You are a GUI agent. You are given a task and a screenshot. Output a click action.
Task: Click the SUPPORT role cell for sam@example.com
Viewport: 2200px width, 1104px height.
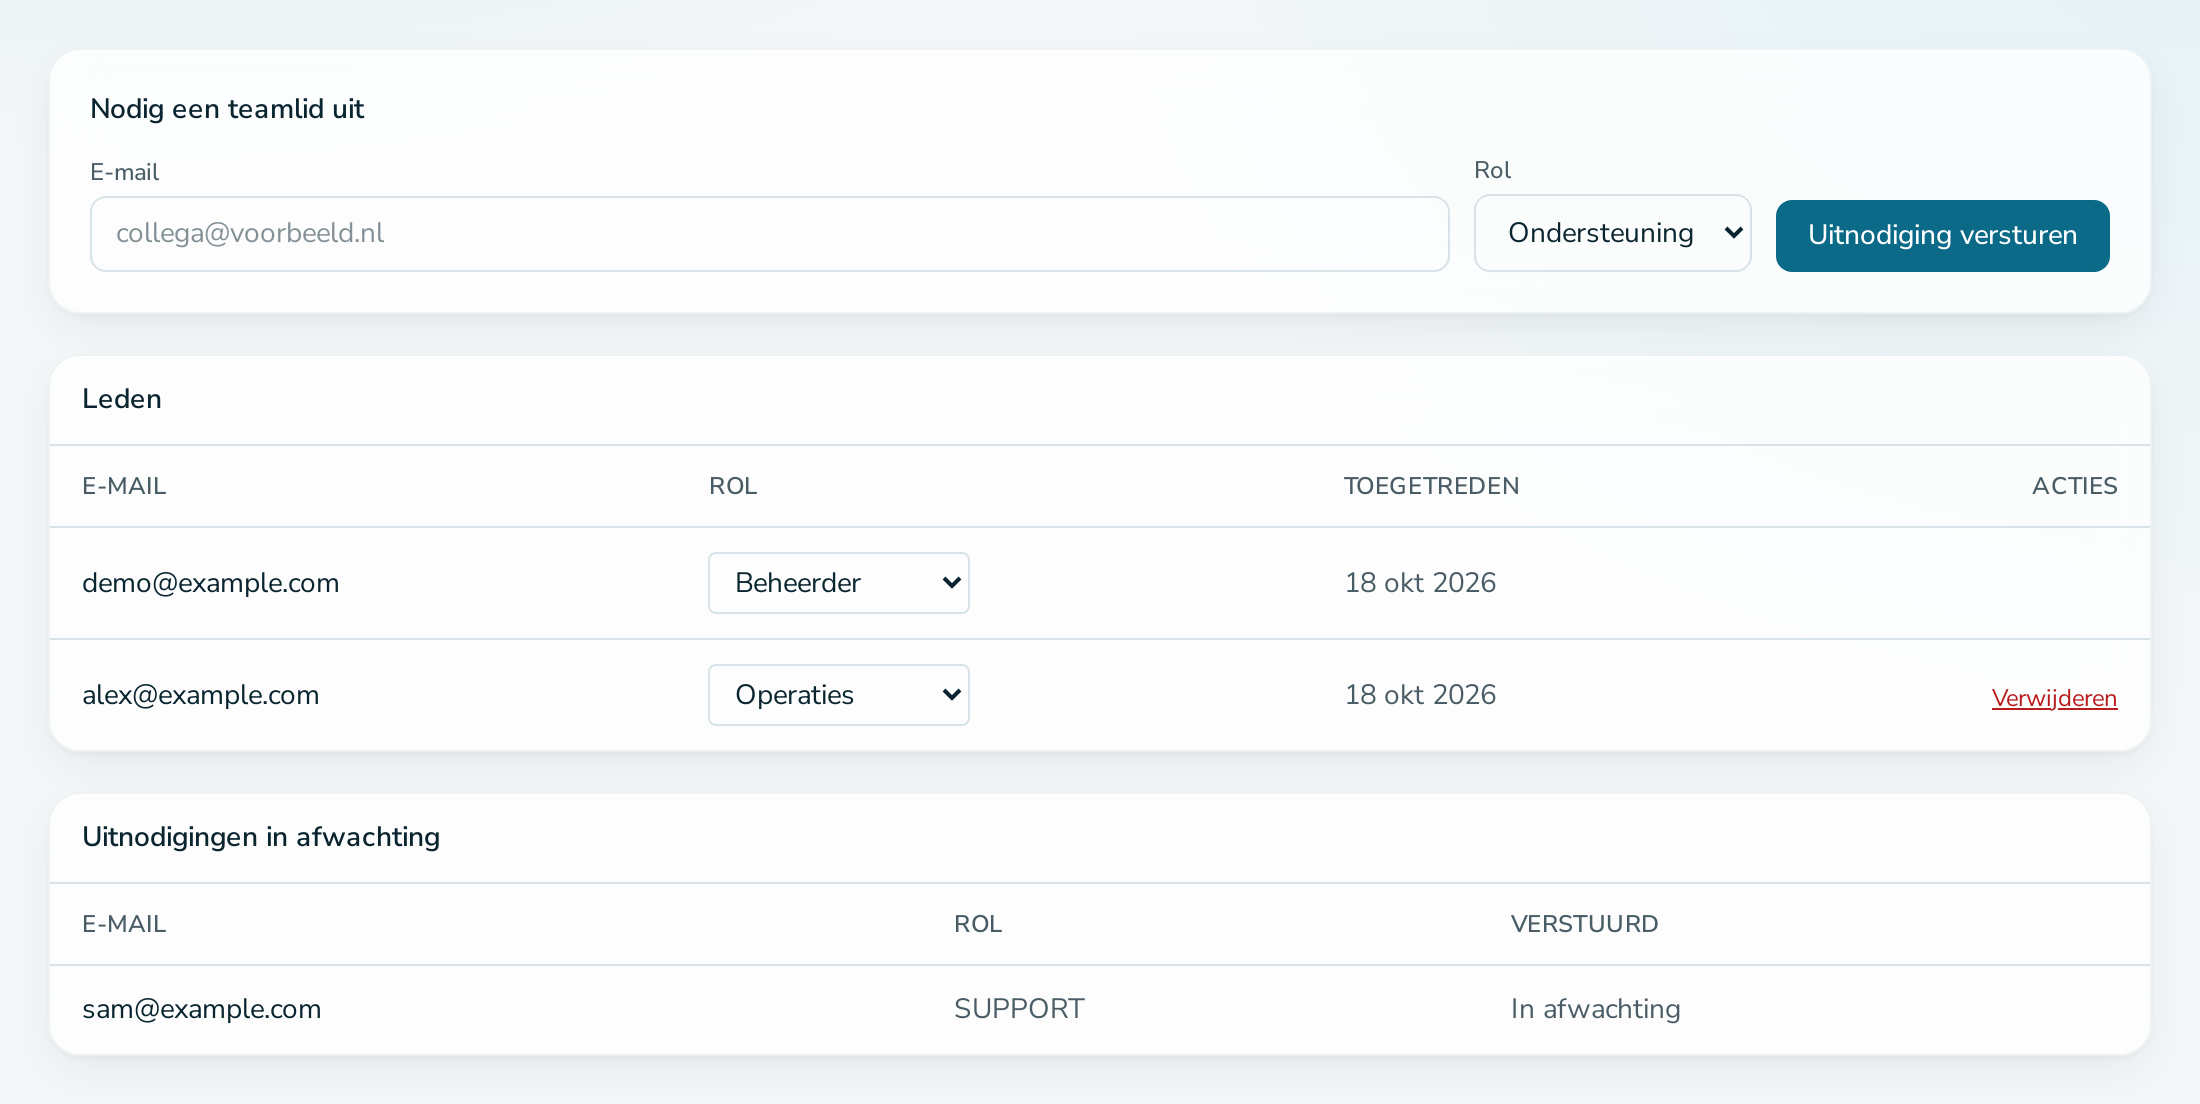point(1019,1009)
